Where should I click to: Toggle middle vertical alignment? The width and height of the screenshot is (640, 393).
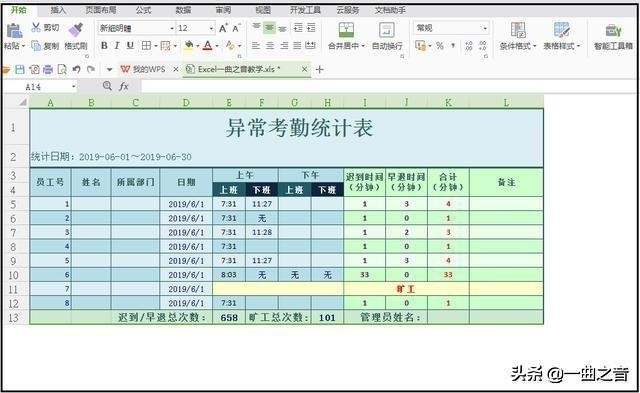[x=269, y=27]
